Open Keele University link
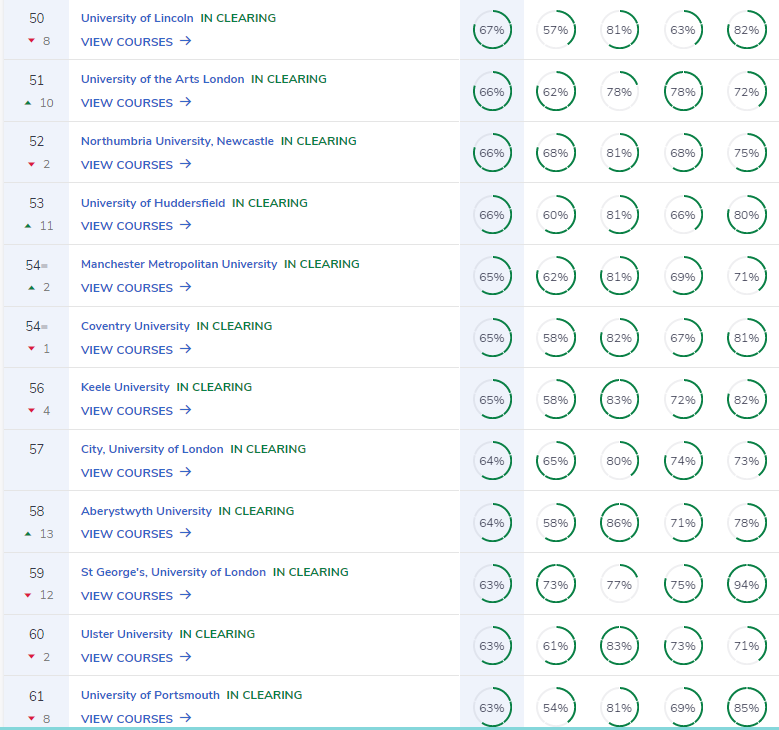Screen dimensions: 779x730 tap(125, 387)
